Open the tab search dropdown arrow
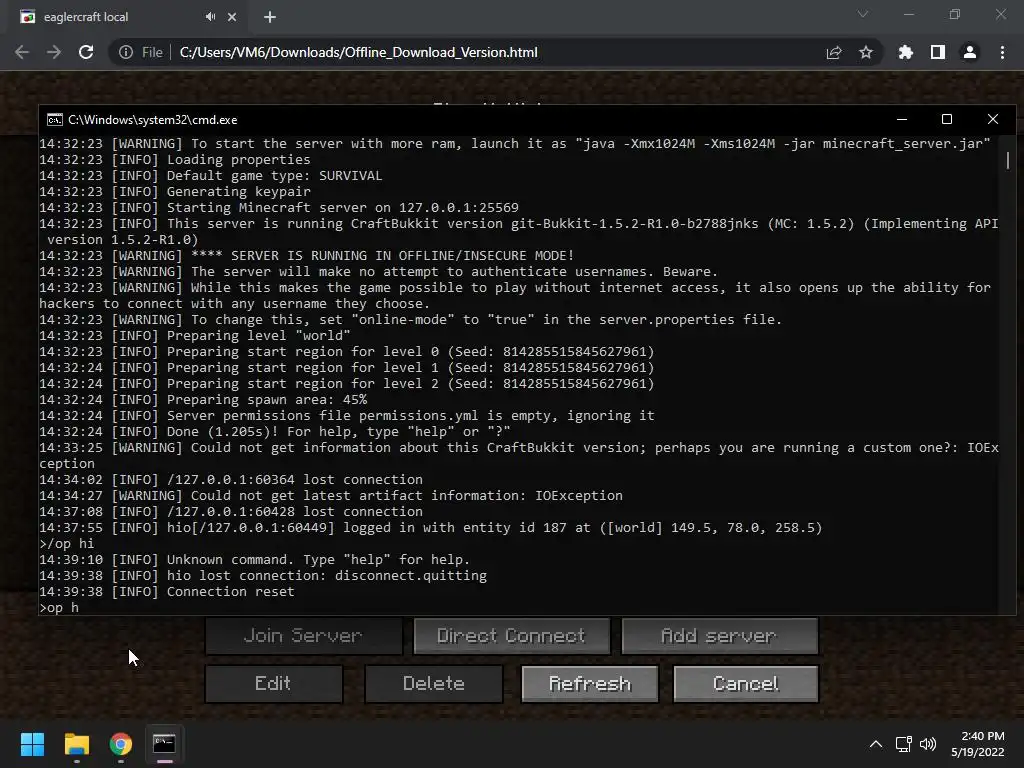 [863, 14]
